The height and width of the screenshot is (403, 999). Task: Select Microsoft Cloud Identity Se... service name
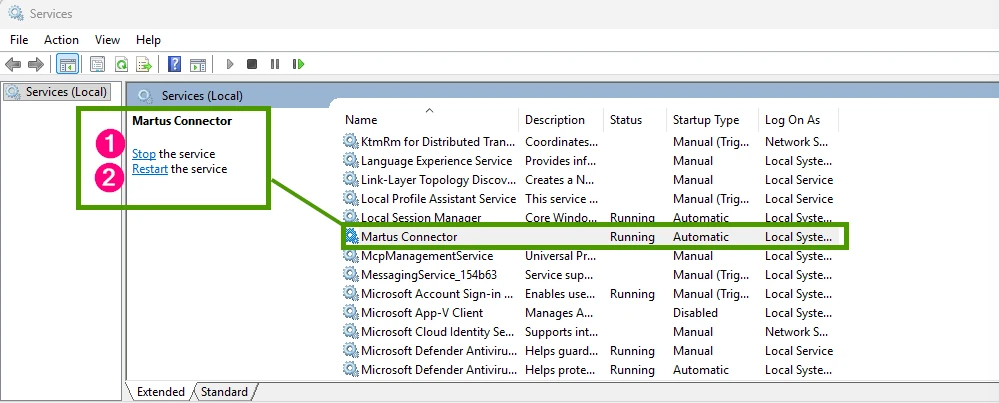click(438, 332)
